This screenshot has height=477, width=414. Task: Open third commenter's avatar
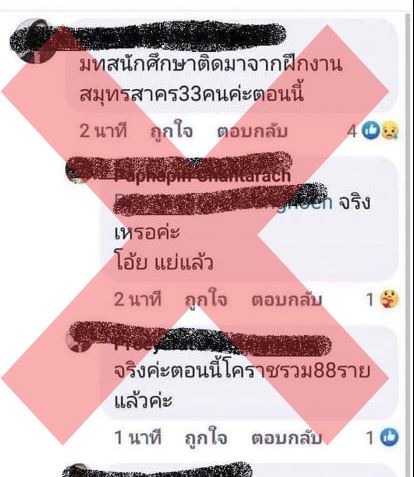click(77, 340)
